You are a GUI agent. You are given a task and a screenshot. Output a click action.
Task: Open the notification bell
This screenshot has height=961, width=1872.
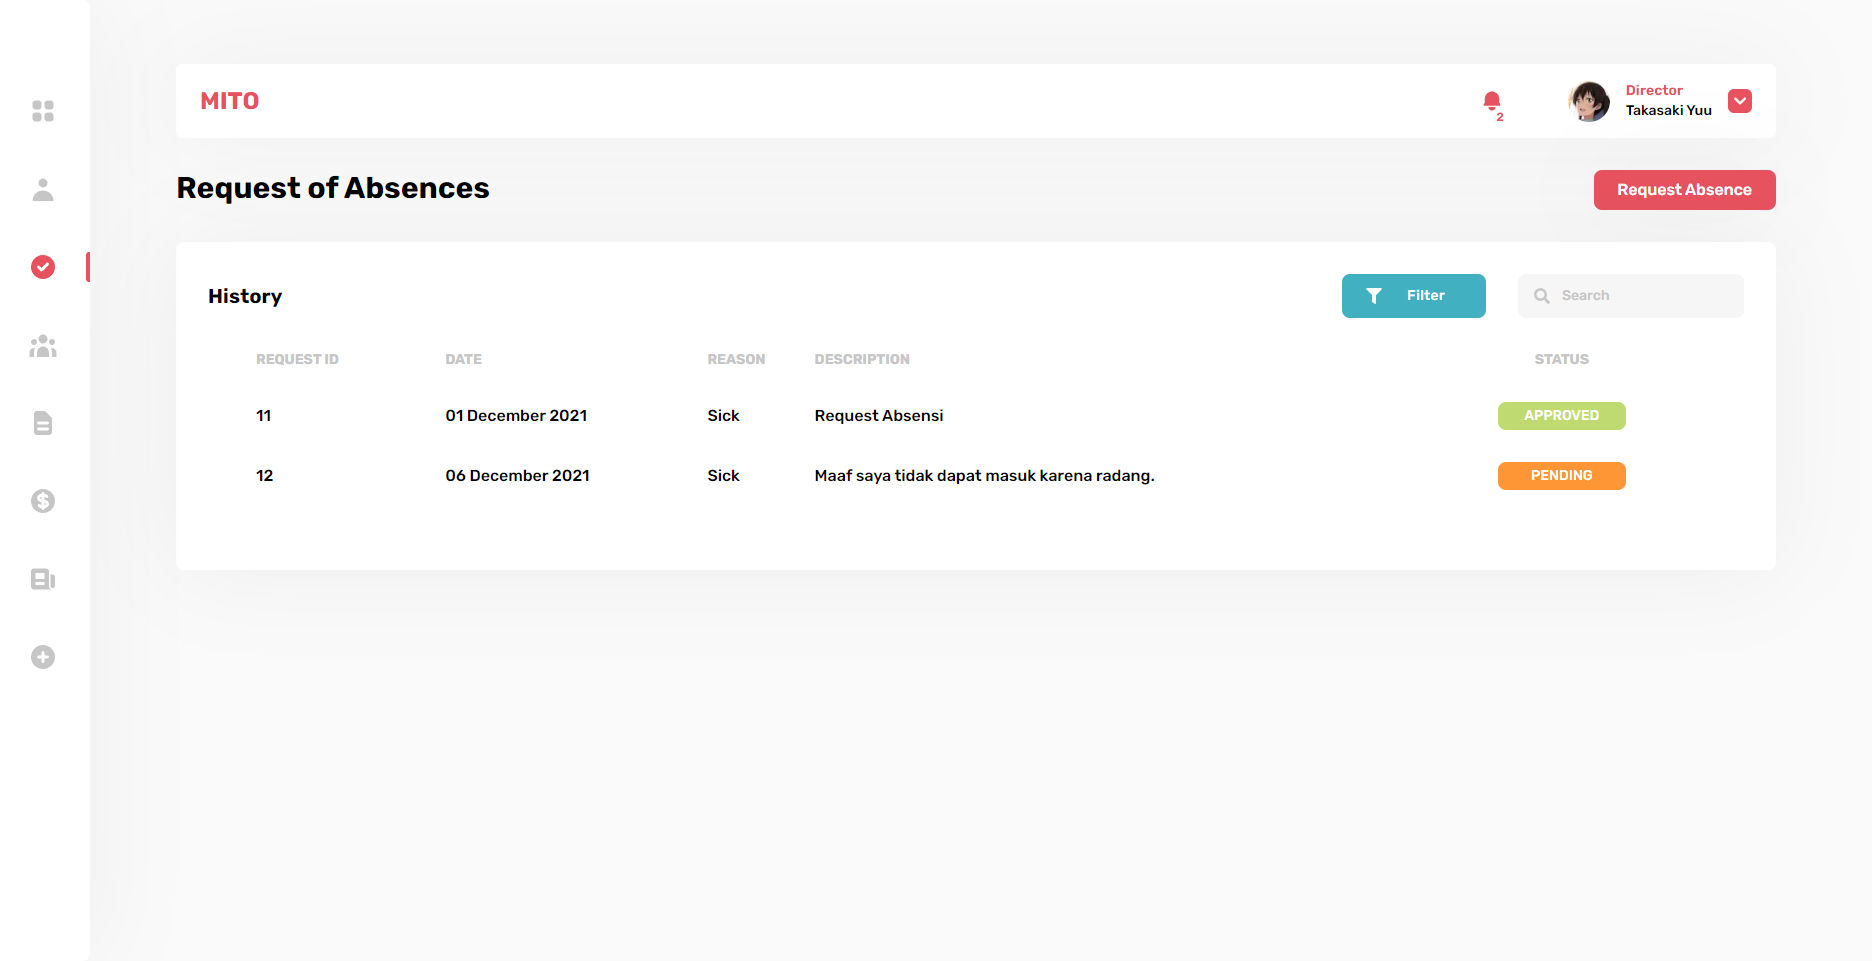(x=1491, y=101)
